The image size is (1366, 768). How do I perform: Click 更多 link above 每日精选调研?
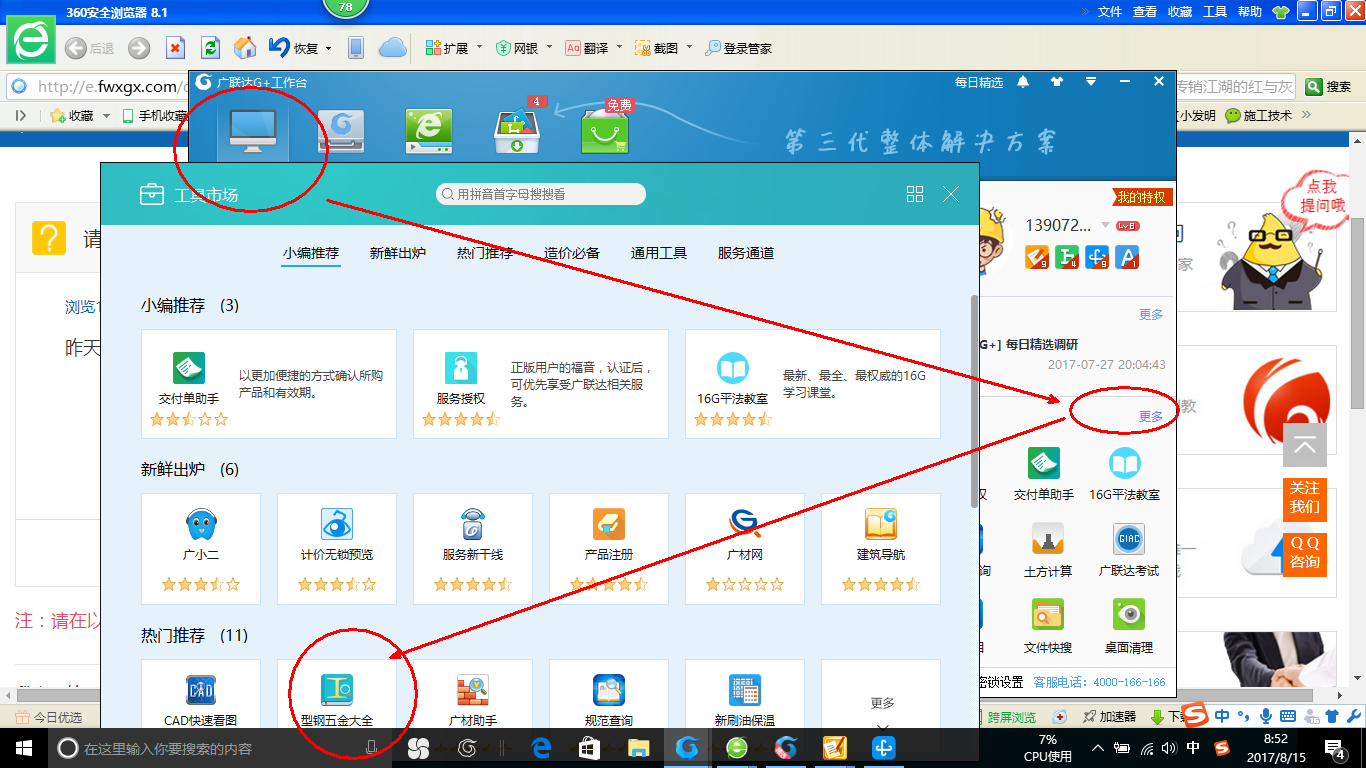pyautogui.click(x=1151, y=314)
